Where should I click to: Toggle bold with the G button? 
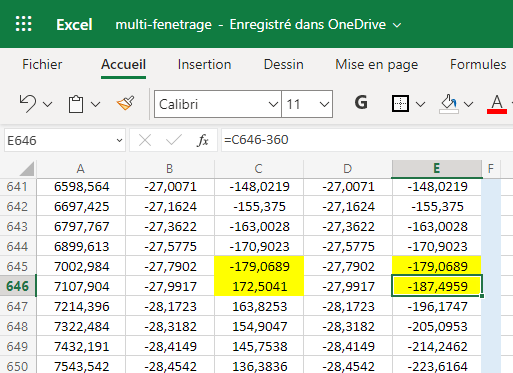pos(361,103)
